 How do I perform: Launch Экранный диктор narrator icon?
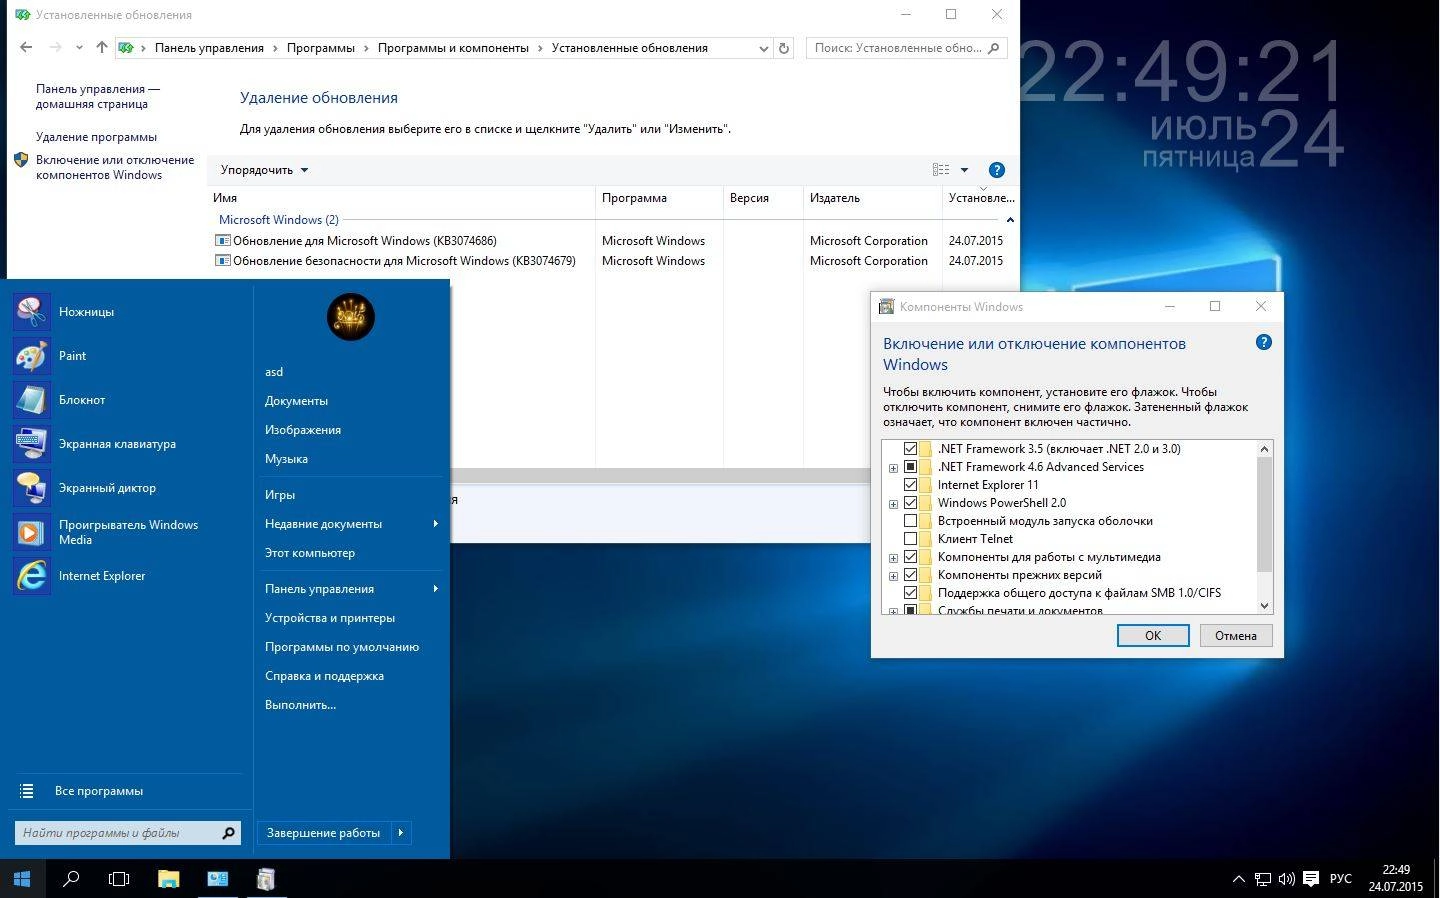(x=31, y=488)
